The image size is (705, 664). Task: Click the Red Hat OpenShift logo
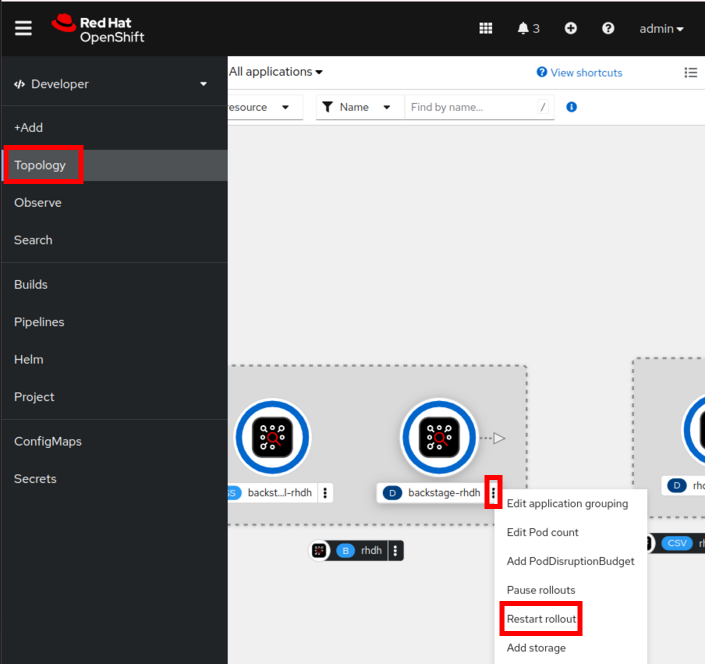(98, 29)
